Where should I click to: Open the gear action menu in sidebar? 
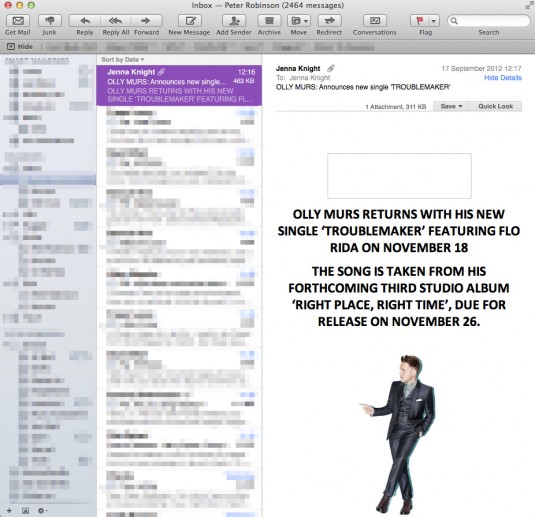point(42,511)
